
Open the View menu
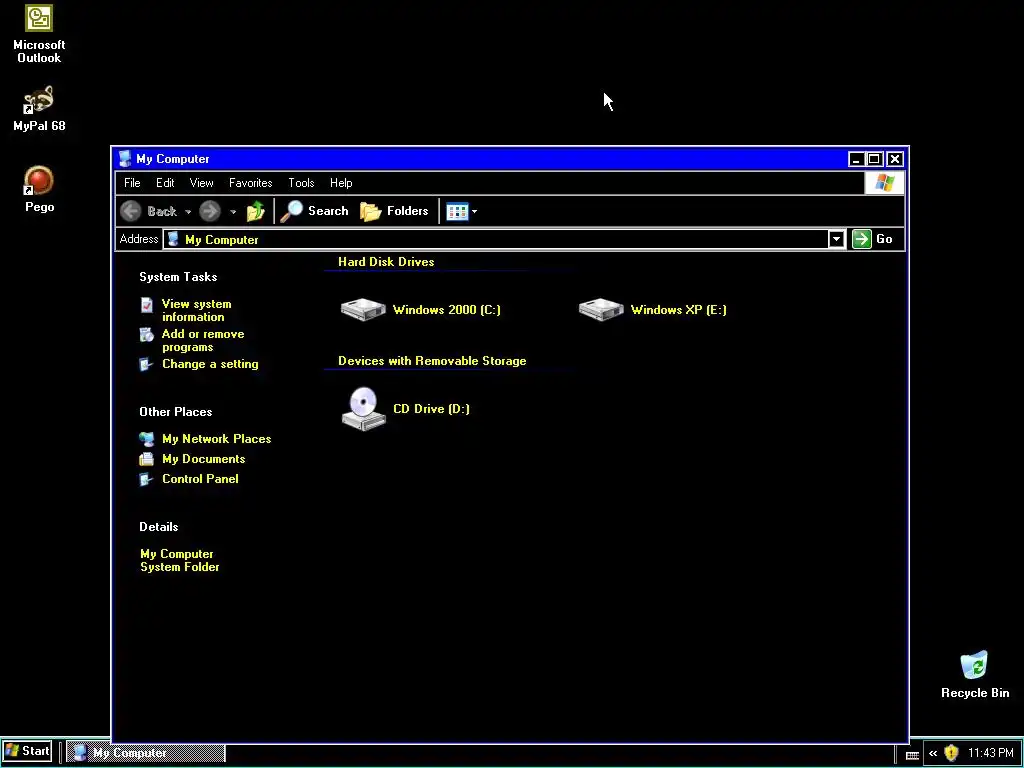[x=201, y=183]
